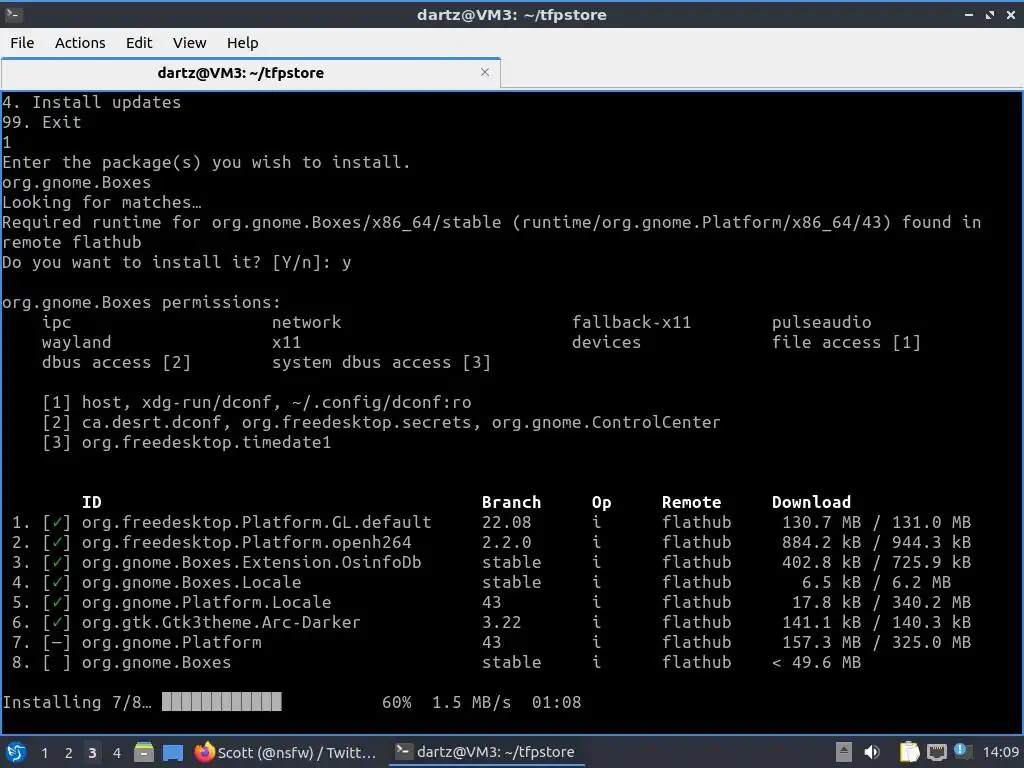Open the Lubuntu start menu
1024x768 pixels.
(x=16, y=752)
